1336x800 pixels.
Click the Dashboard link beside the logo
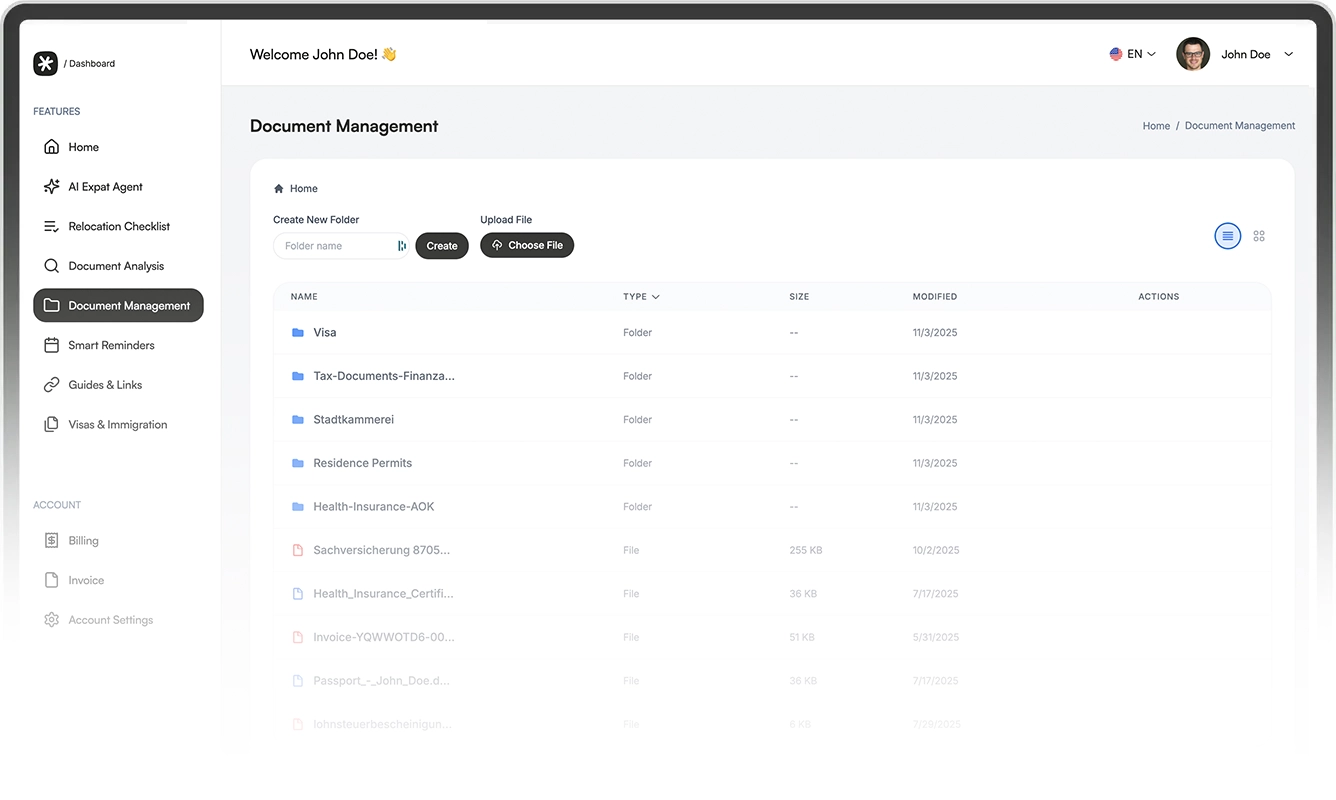click(x=92, y=63)
